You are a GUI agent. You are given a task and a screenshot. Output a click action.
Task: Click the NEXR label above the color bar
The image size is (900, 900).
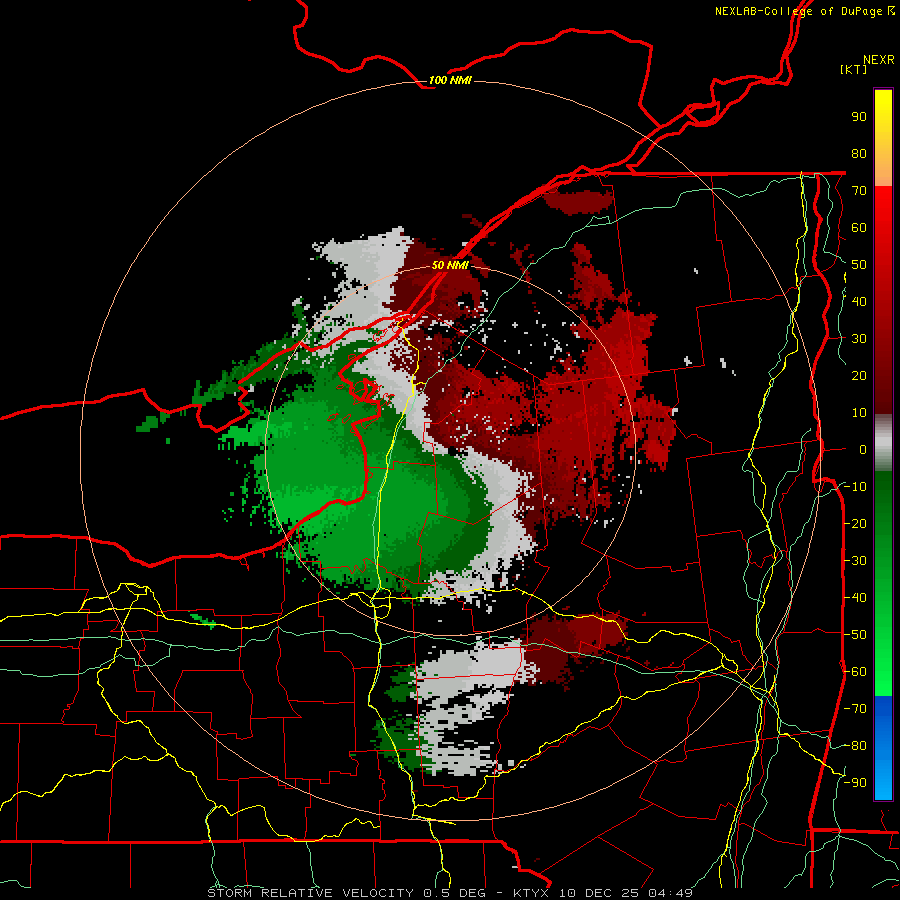[879, 60]
